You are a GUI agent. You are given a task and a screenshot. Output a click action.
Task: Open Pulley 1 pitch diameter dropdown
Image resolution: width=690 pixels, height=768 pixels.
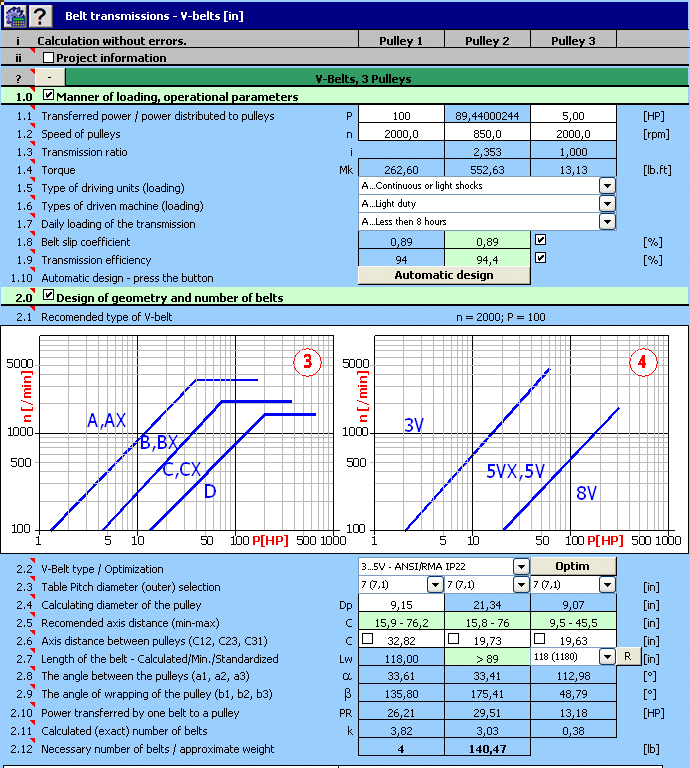(435, 585)
